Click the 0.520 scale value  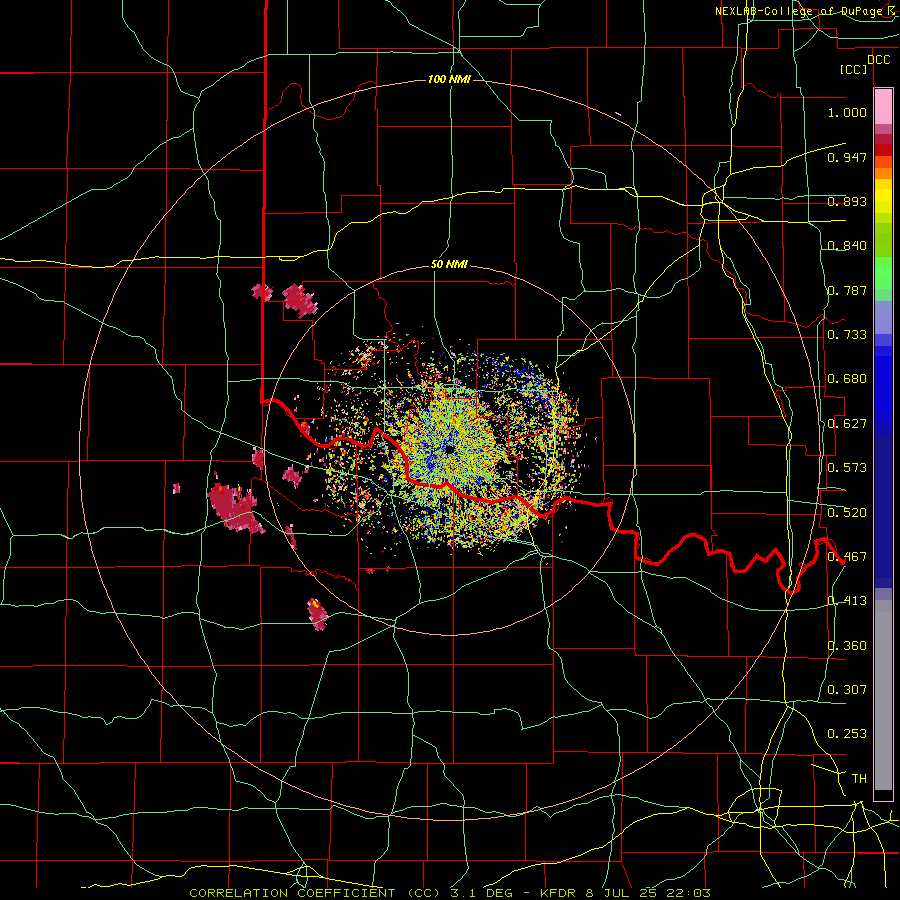pos(847,512)
